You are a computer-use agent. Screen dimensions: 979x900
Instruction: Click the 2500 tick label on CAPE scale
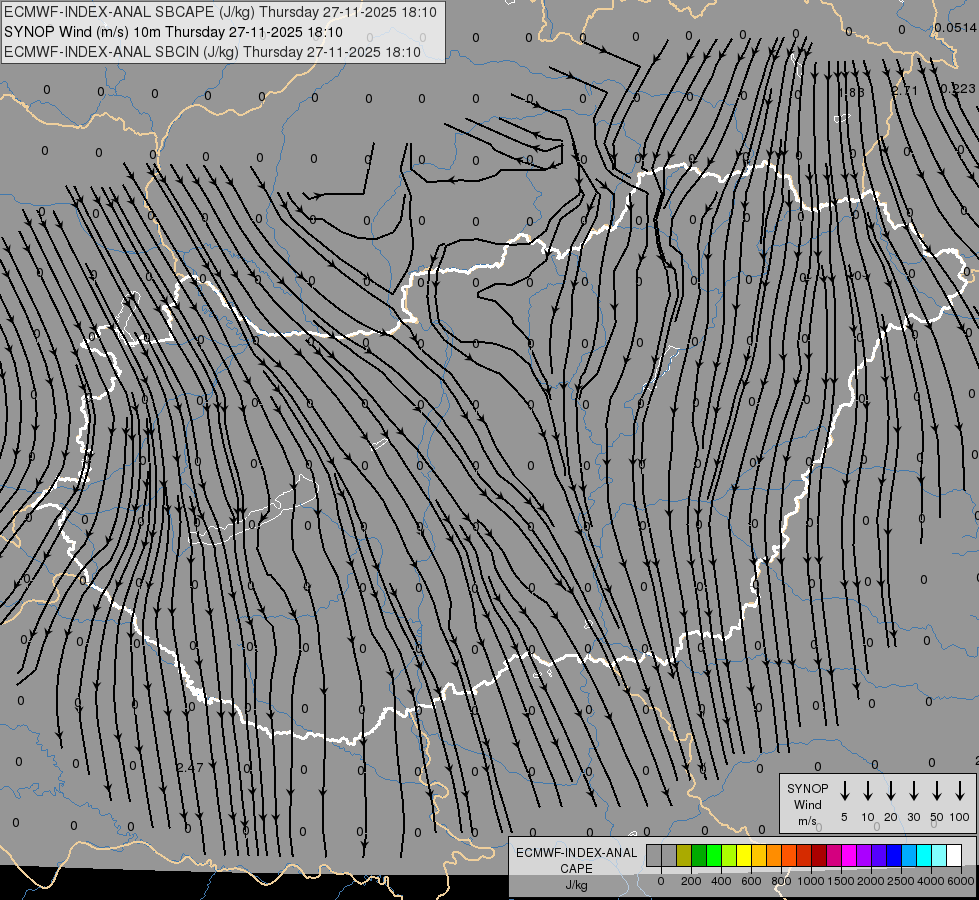pyautogui.click(x=901, y=881)
